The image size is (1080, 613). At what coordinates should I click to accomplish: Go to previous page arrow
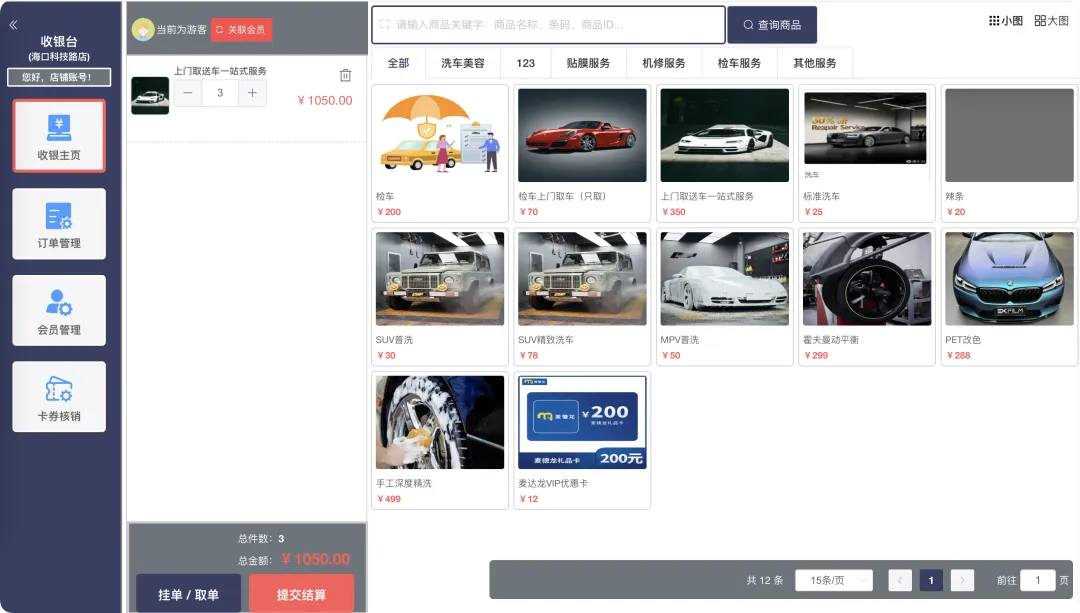click(900, 580)
